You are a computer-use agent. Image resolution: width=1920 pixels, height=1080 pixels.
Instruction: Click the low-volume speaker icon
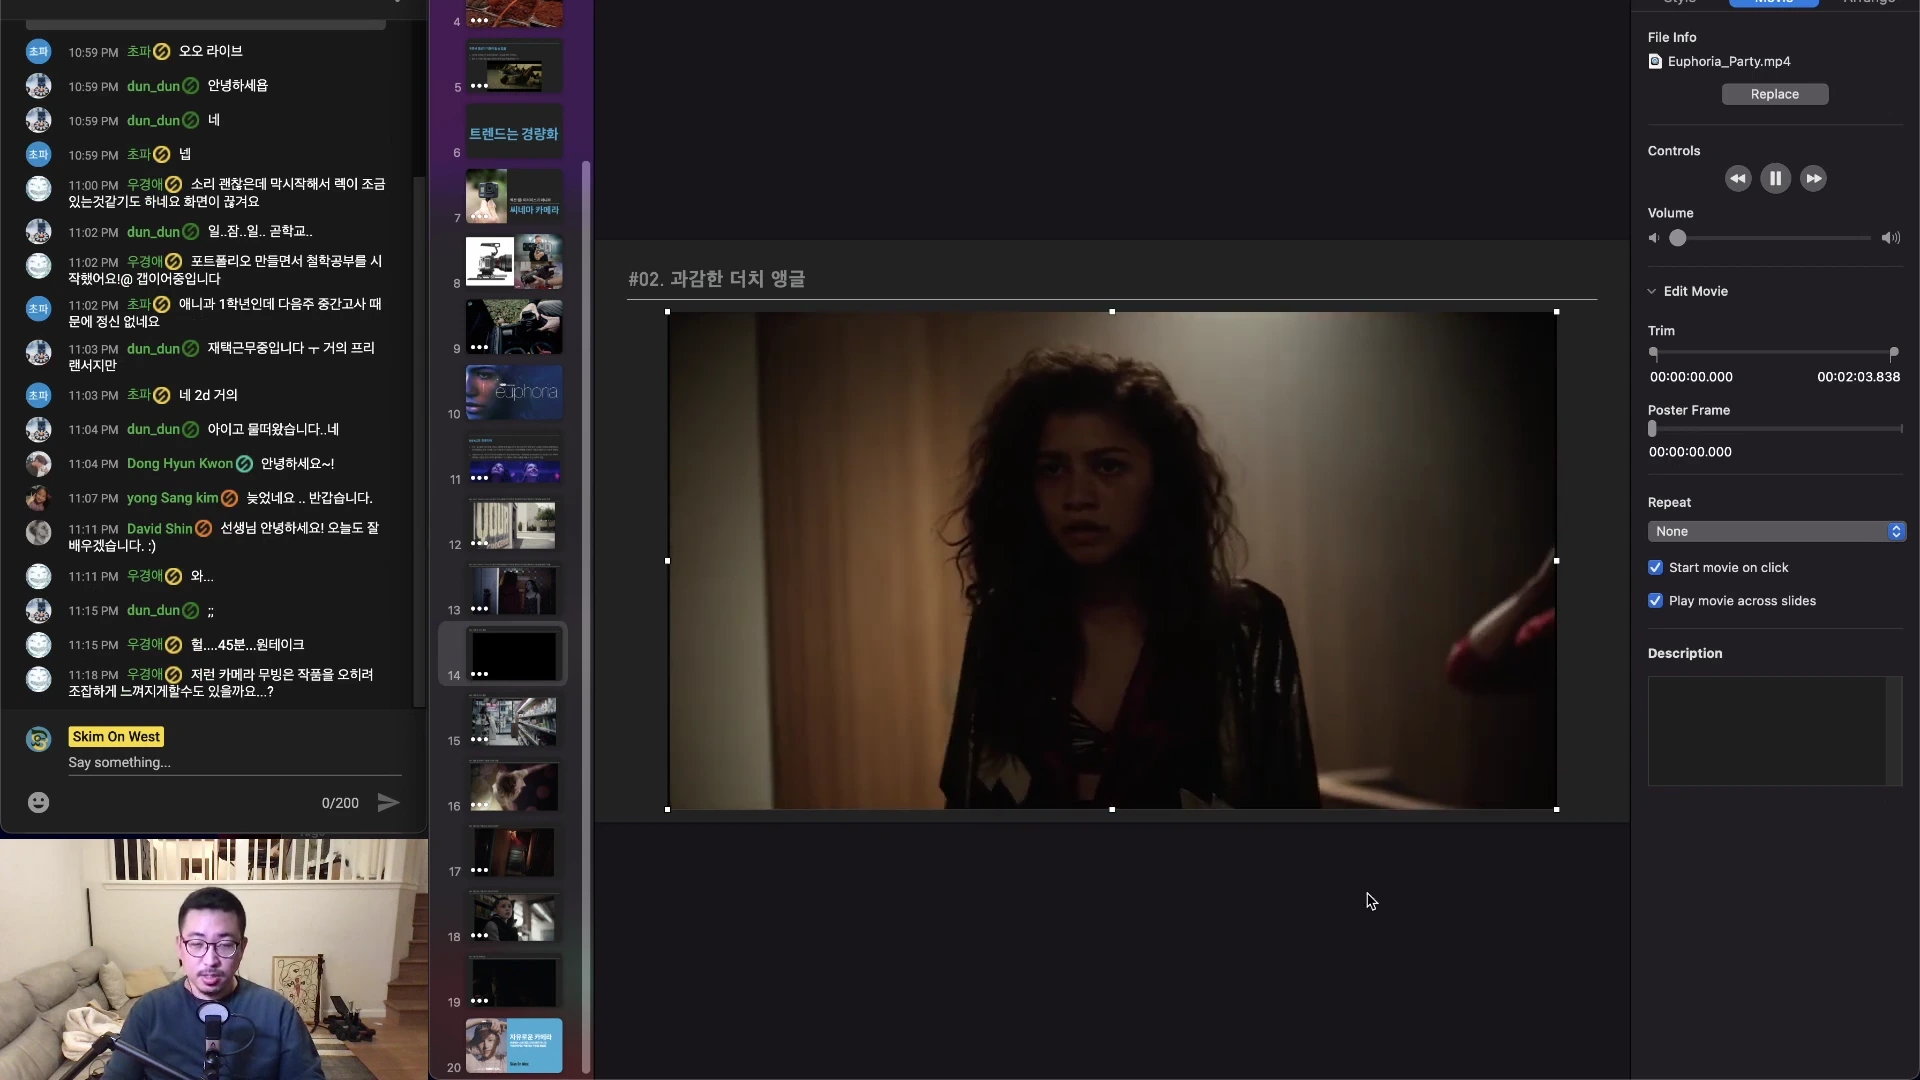tap(1654, 238)
